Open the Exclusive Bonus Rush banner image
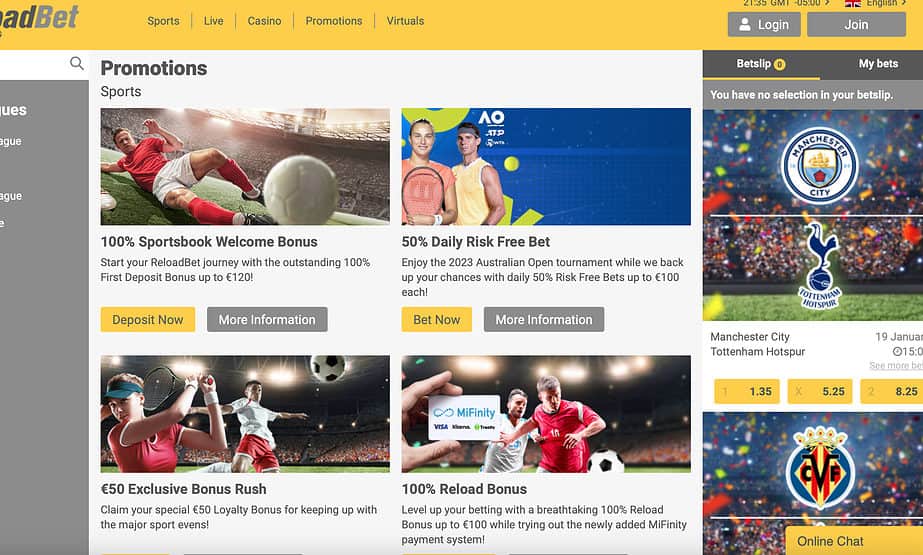 (245, 414)
